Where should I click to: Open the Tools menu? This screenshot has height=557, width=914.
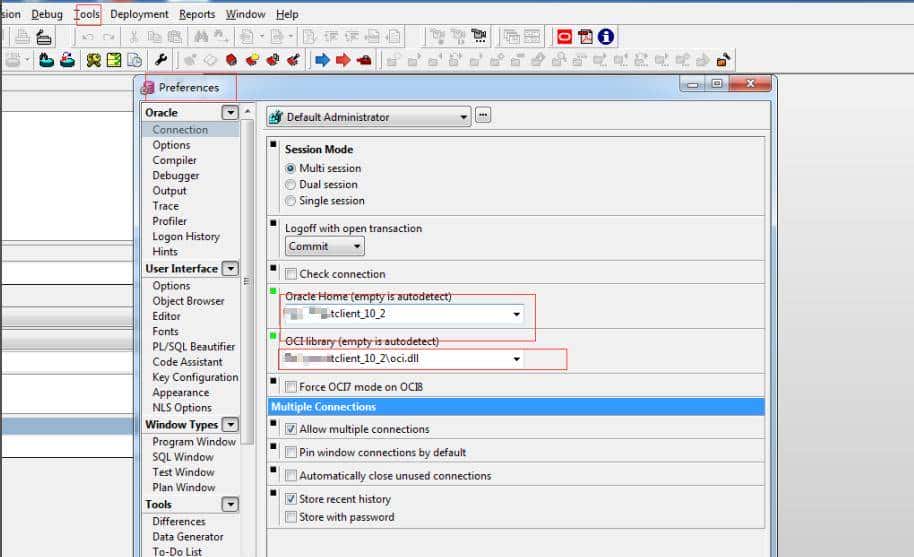click(87, 14)
